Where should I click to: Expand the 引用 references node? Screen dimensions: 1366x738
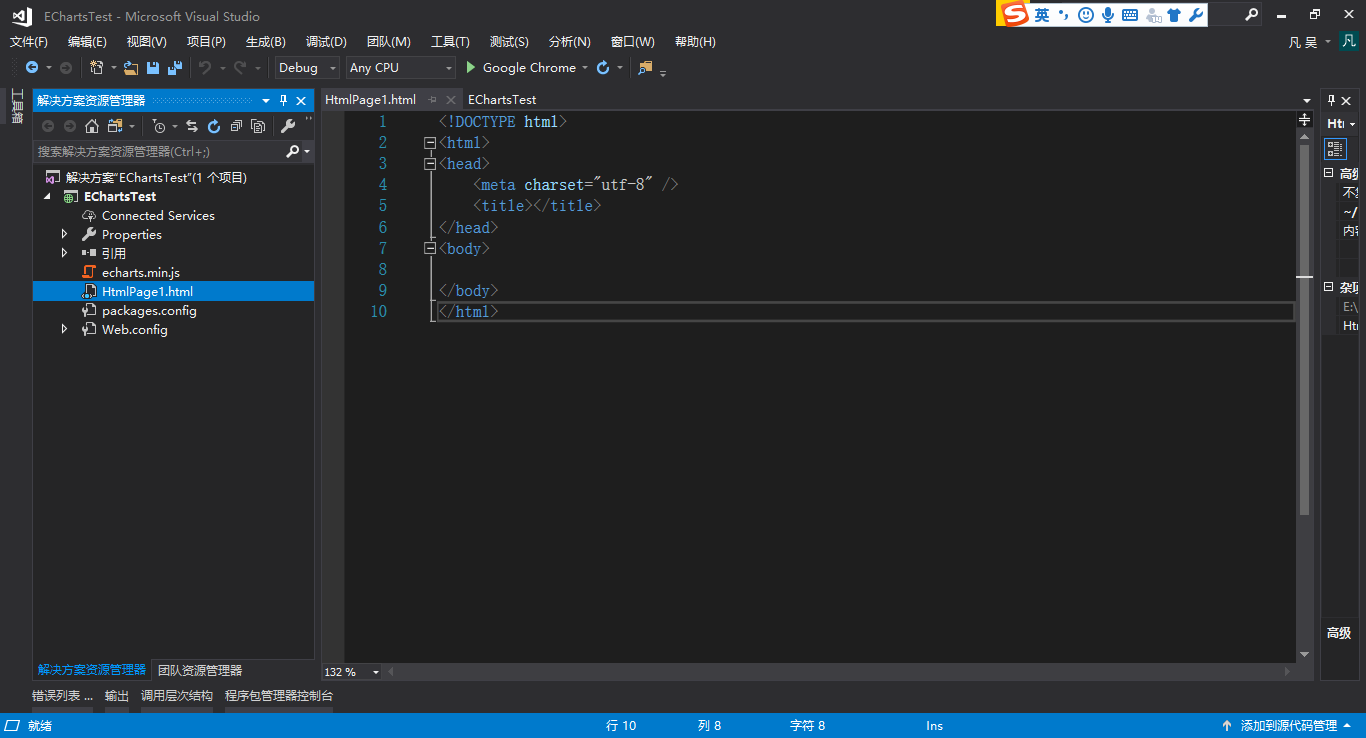[65, 253]
